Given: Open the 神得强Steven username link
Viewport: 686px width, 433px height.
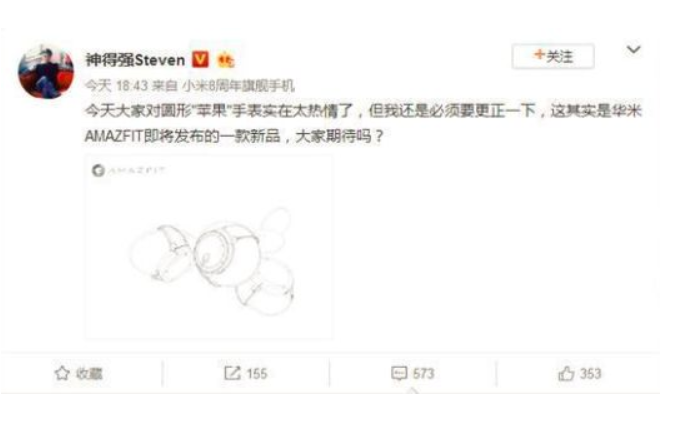Looking at the screenshot, I should (x=135, y=59).
